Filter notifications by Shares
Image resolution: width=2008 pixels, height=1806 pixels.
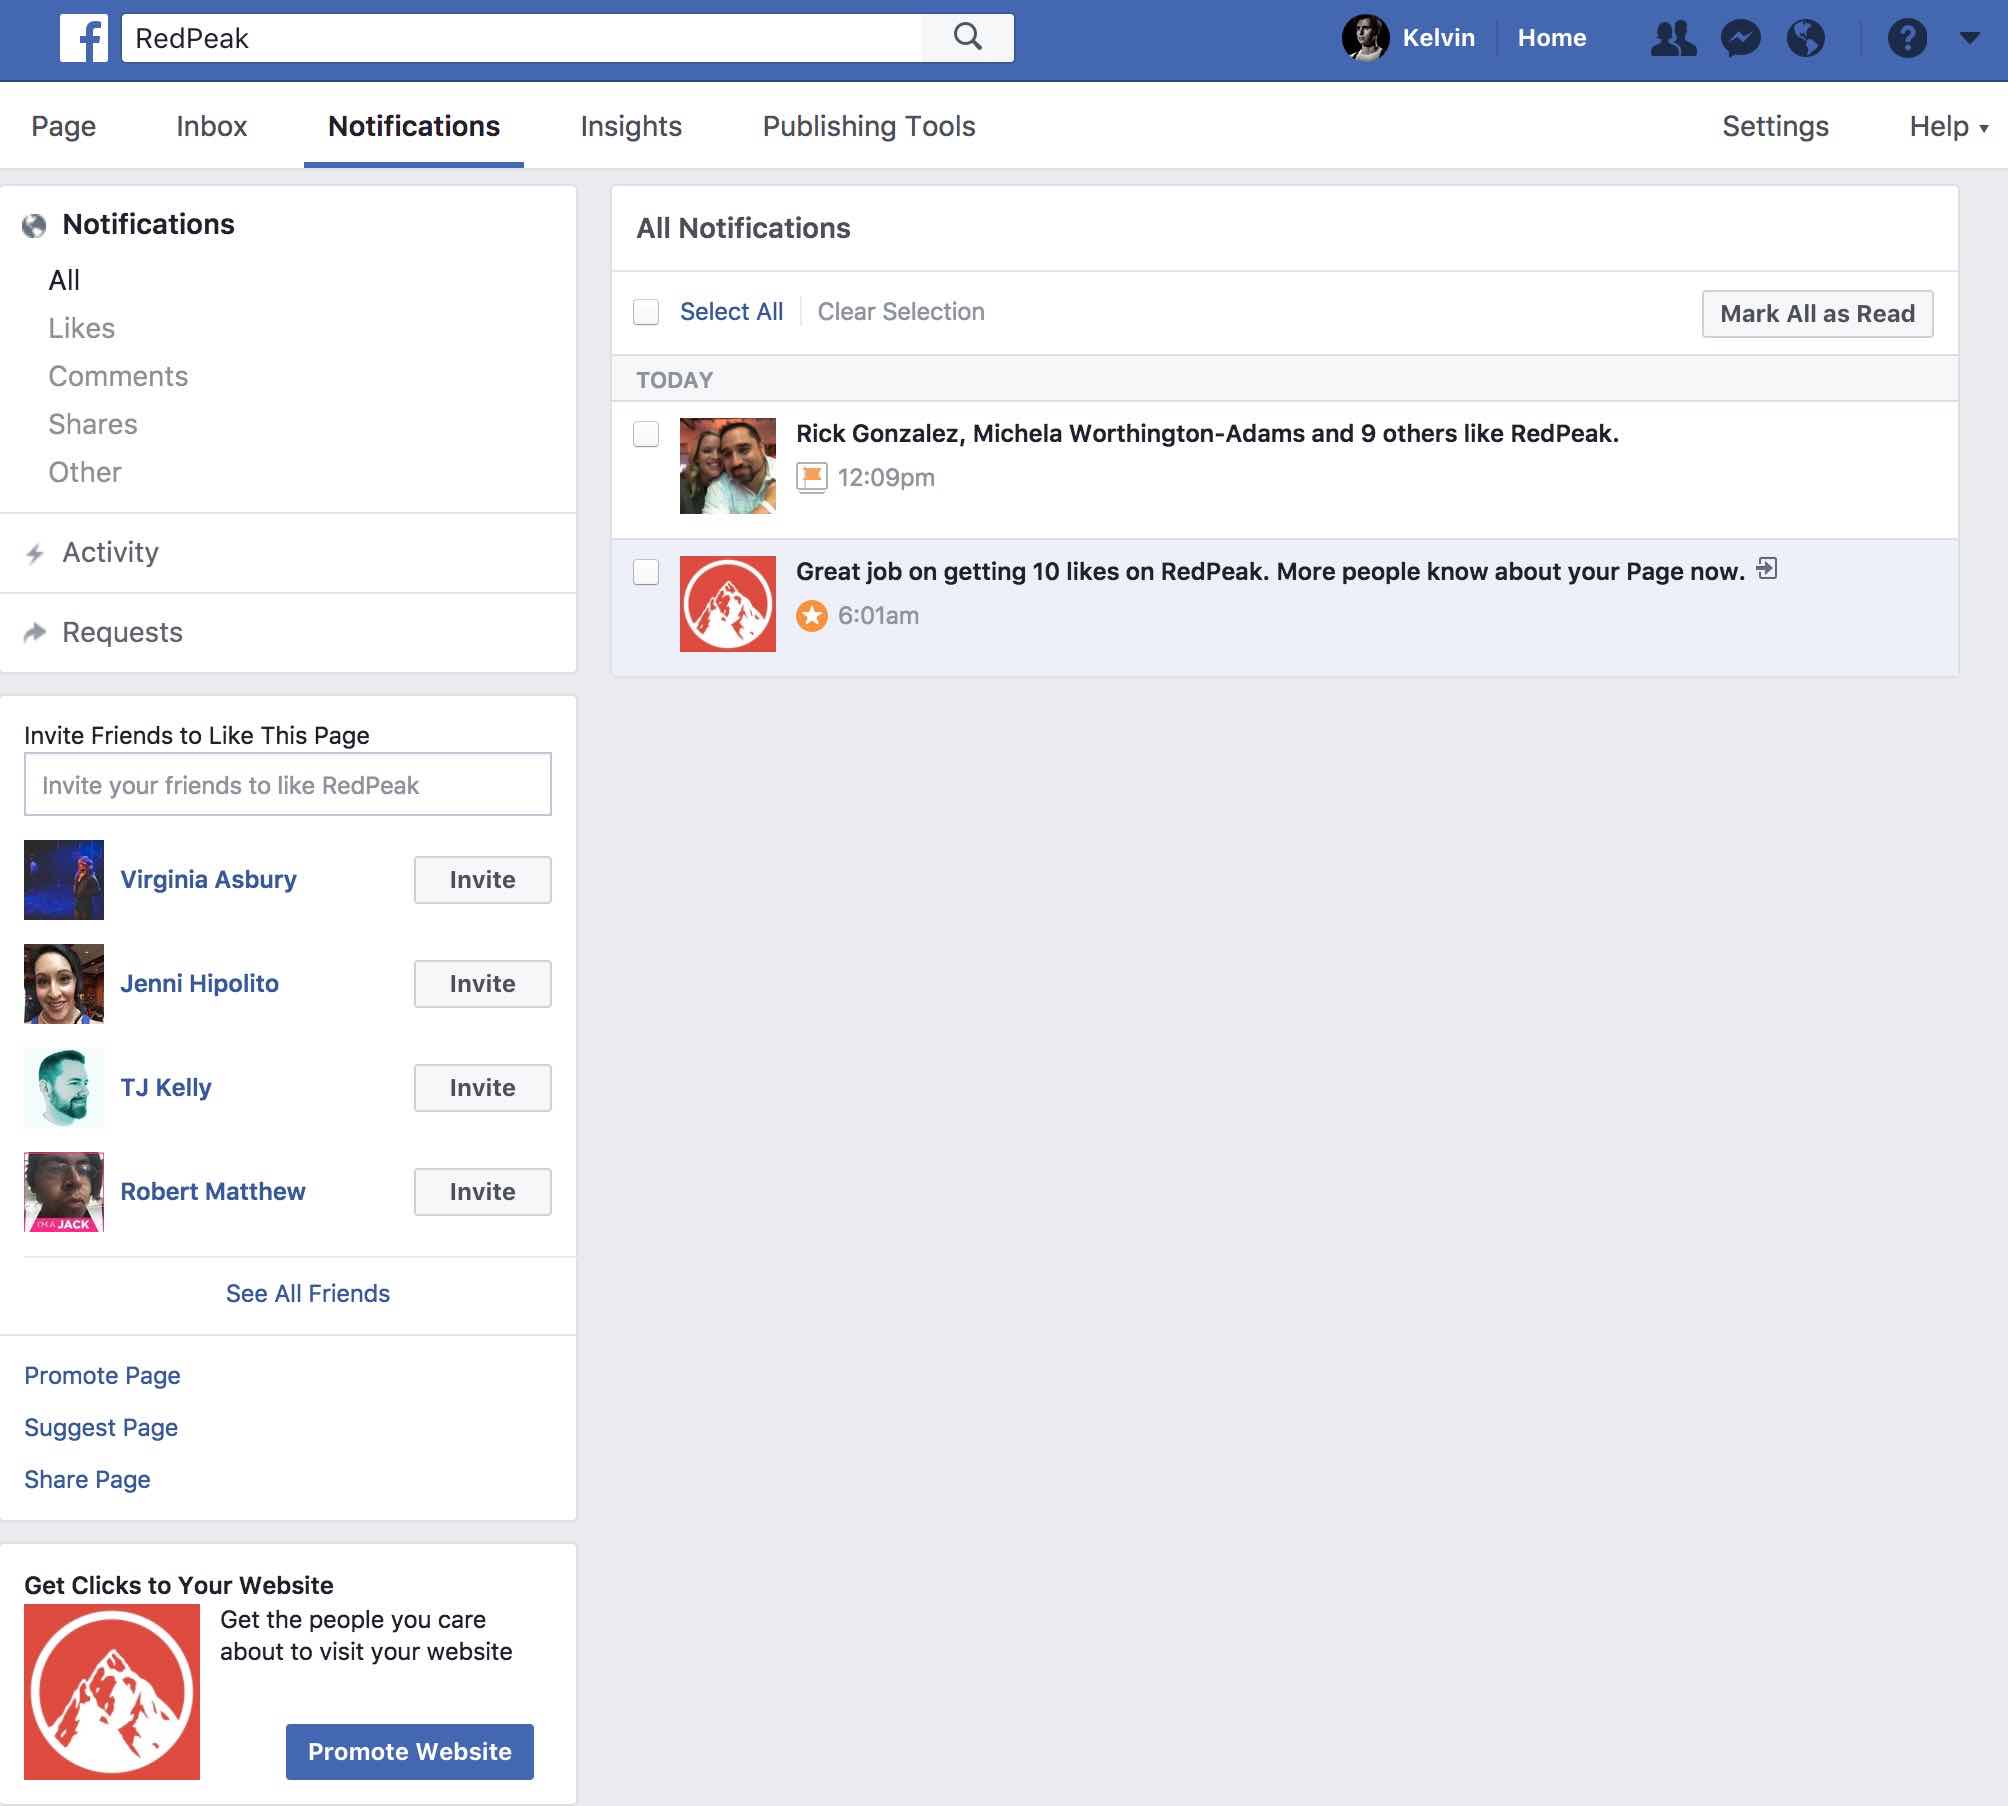(x=93, y=424)
